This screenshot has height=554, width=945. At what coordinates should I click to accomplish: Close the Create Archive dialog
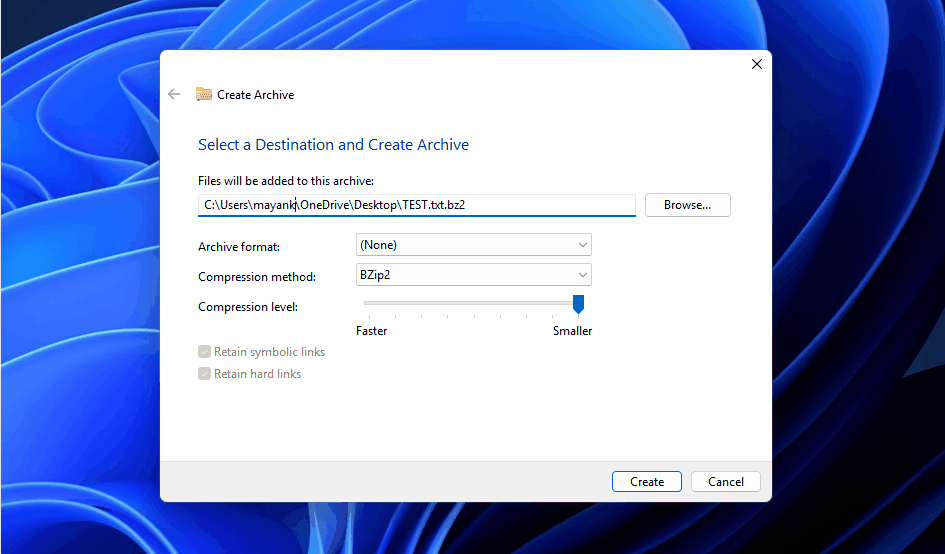[757, 64]
